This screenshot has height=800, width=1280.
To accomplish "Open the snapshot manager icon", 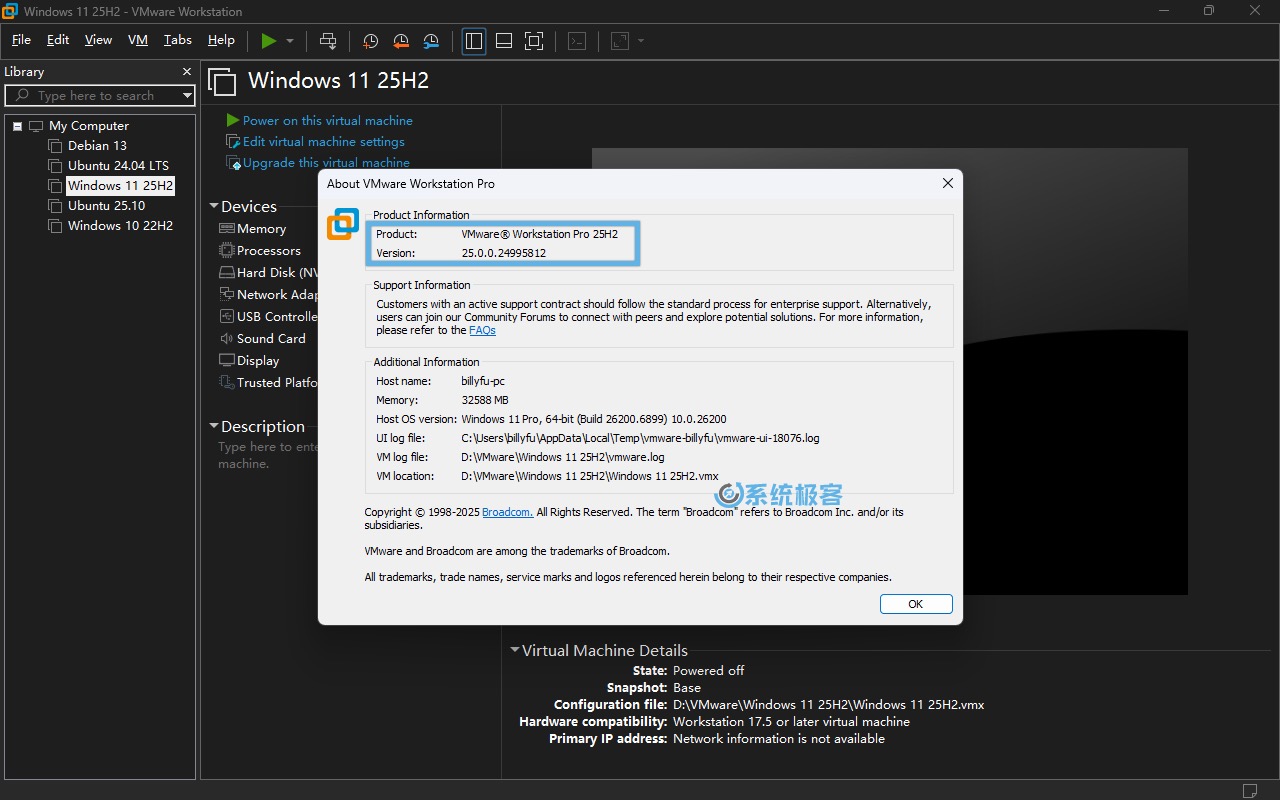I will coord(431,41).
